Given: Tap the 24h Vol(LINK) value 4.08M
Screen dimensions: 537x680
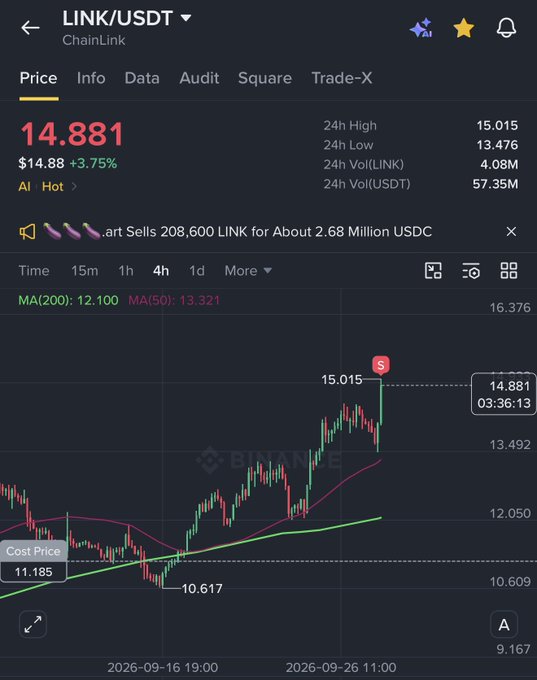Looking at the screenshot, I should click(x=499, y=164).
